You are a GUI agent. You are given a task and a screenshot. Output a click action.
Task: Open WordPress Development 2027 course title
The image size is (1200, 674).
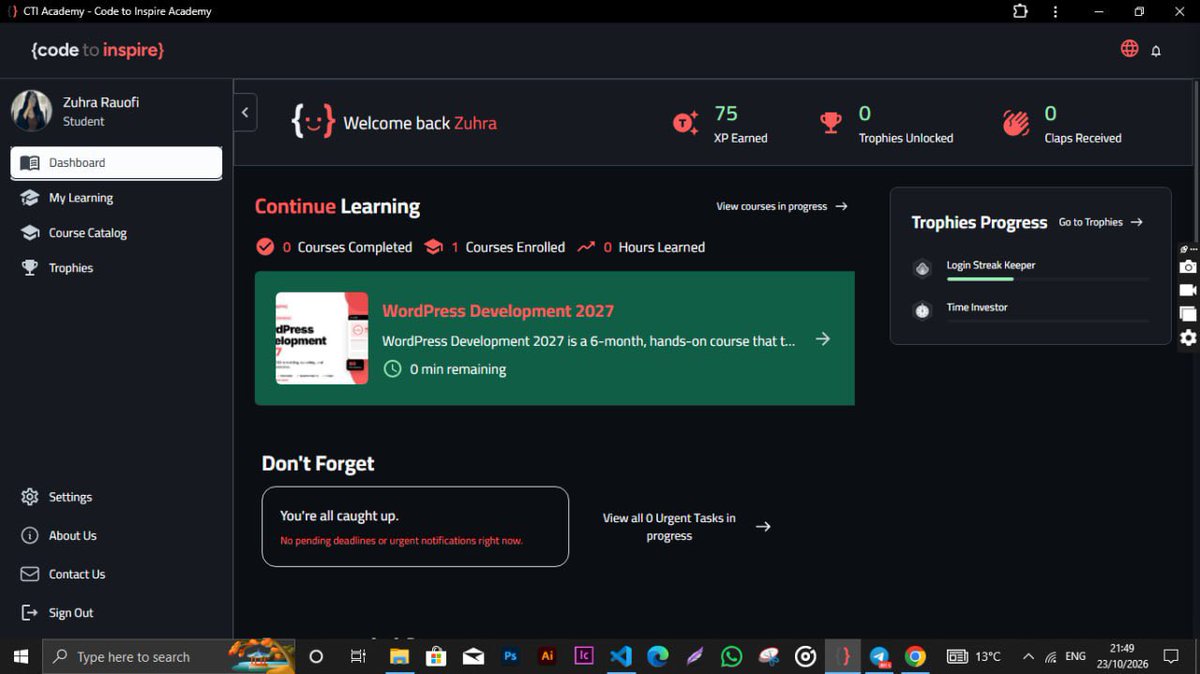498,311
